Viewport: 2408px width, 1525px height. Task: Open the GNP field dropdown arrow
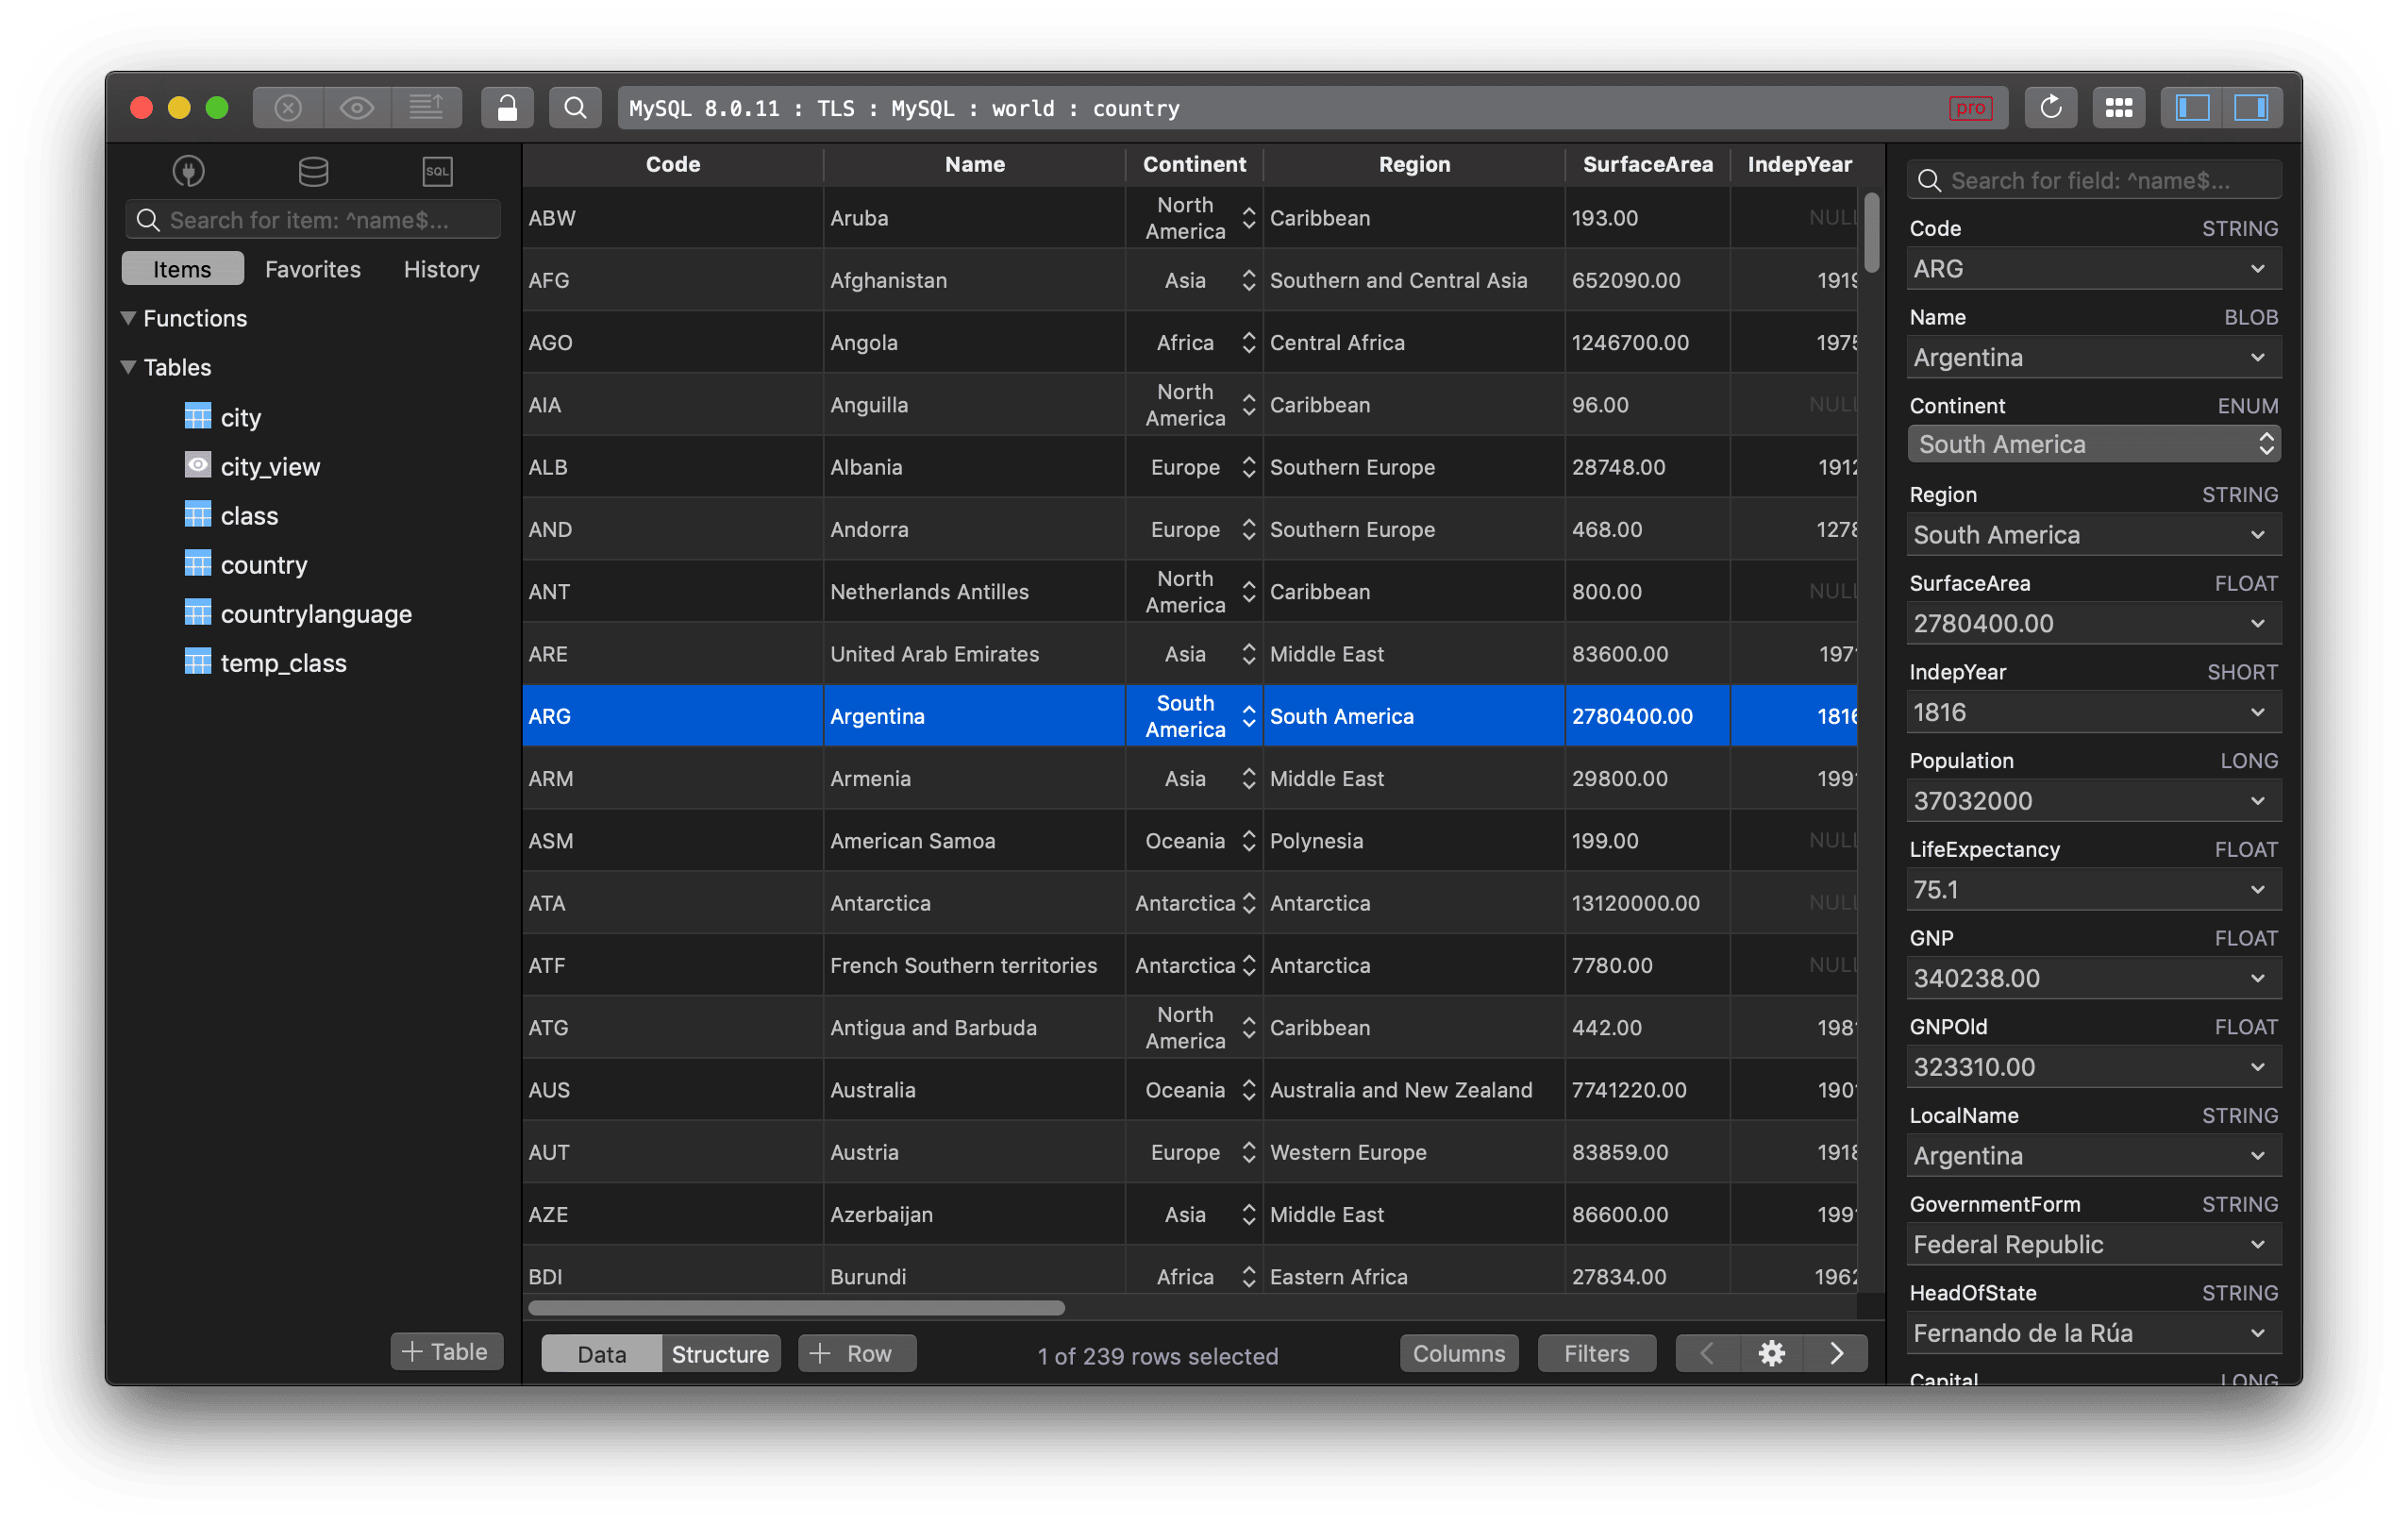[x=2258, y=978]
